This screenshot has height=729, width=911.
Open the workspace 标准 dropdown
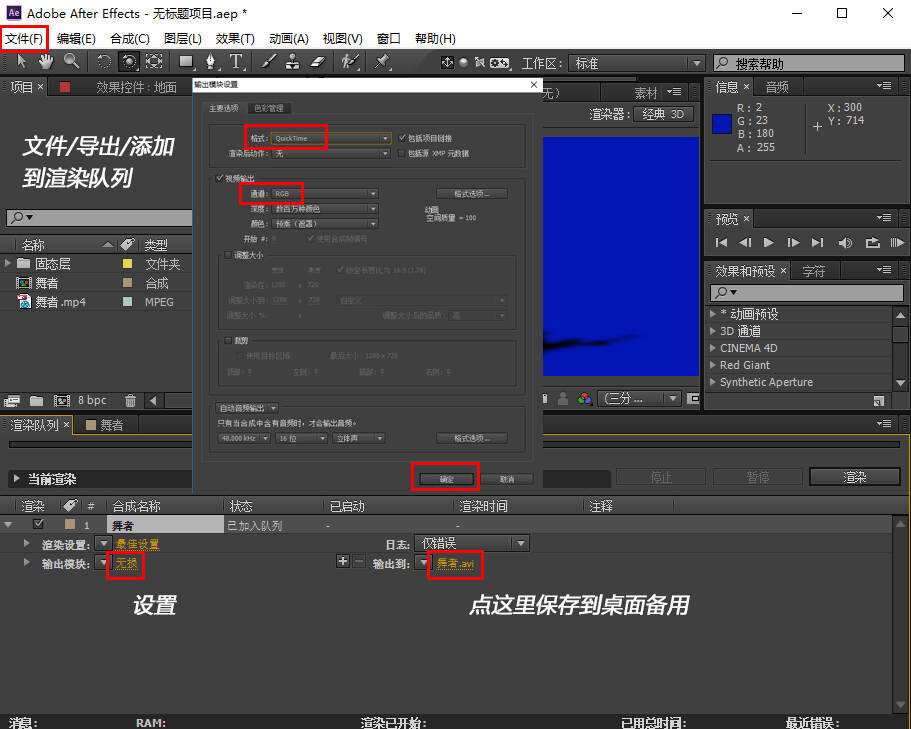click(x=636, y=63)
